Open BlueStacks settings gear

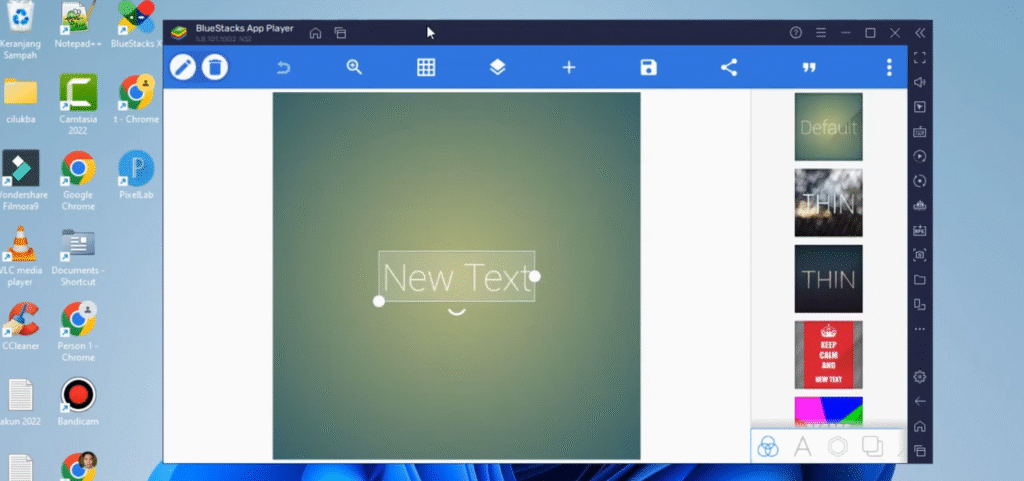coord(920,376)
